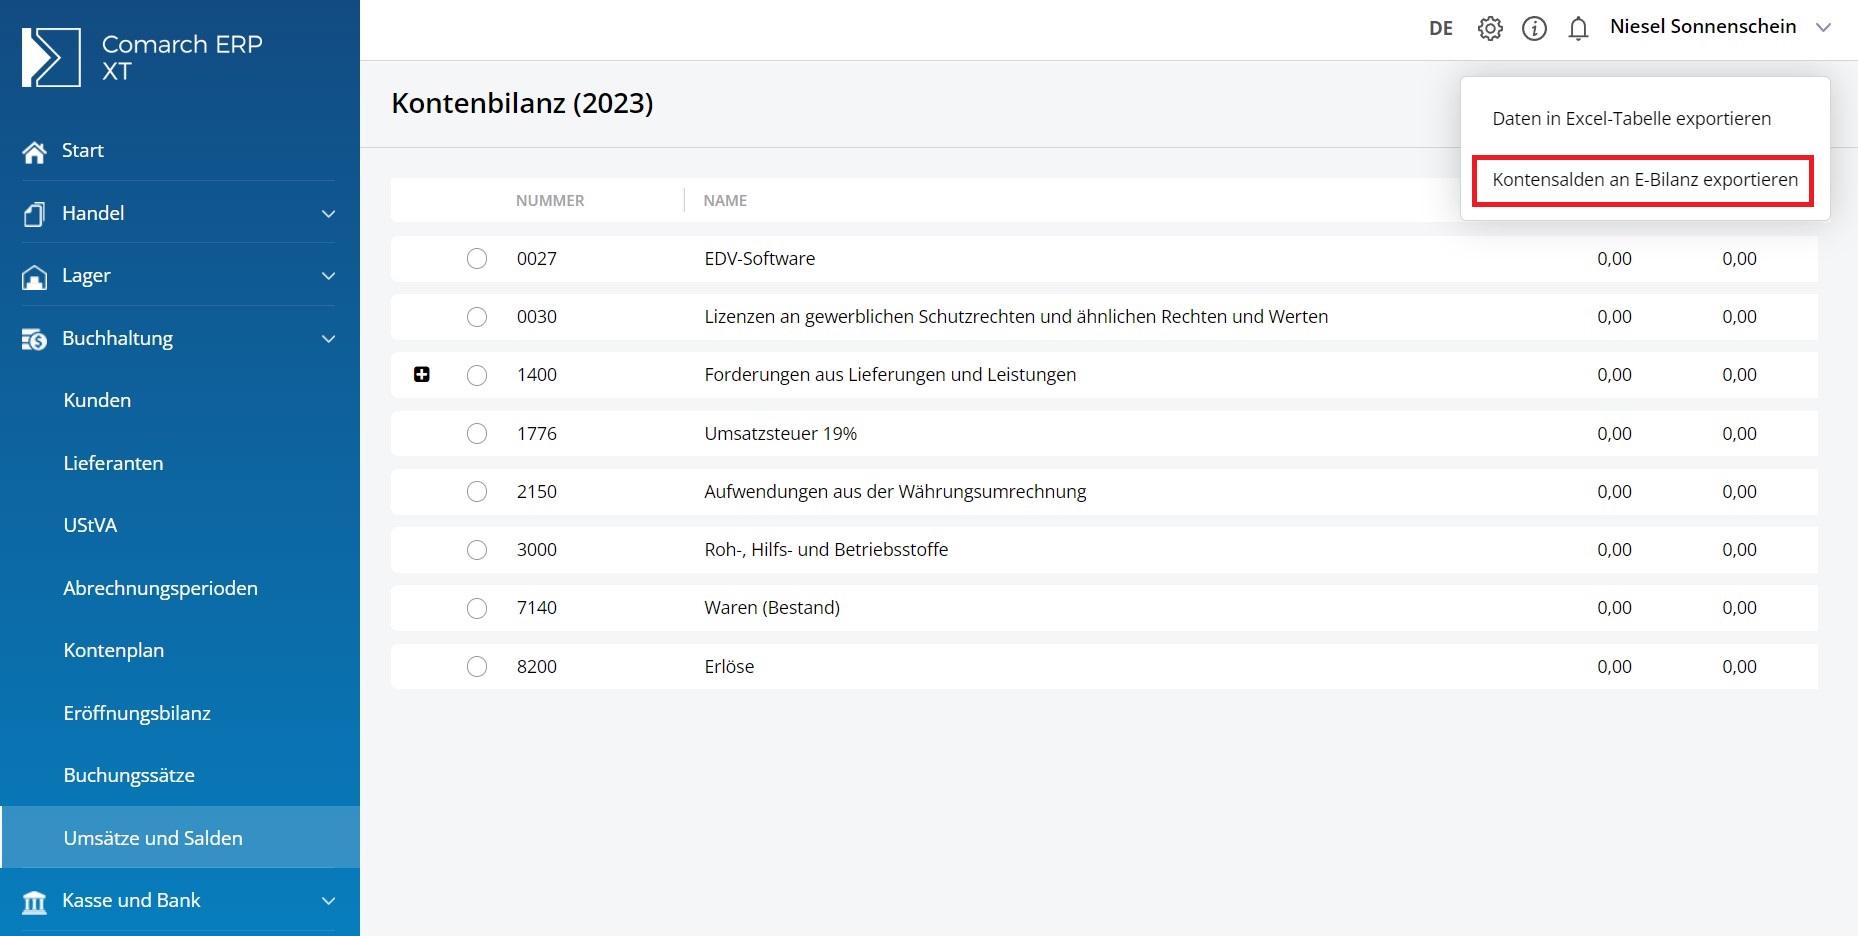Go to Start in the sidebar
This screenshot has width=1858, height=936.
pos(82,150)
